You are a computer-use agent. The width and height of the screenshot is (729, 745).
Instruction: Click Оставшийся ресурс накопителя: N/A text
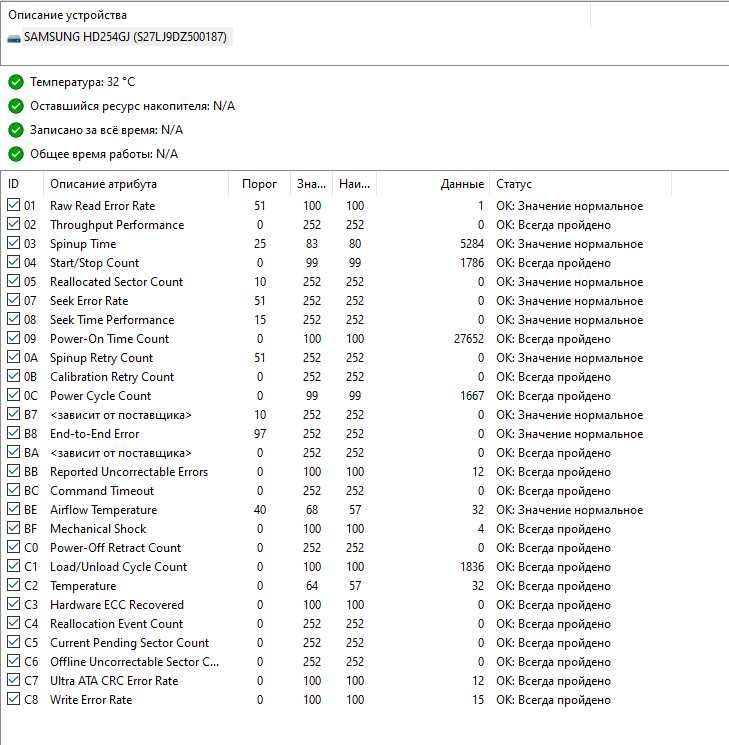[x=132, y=106]
